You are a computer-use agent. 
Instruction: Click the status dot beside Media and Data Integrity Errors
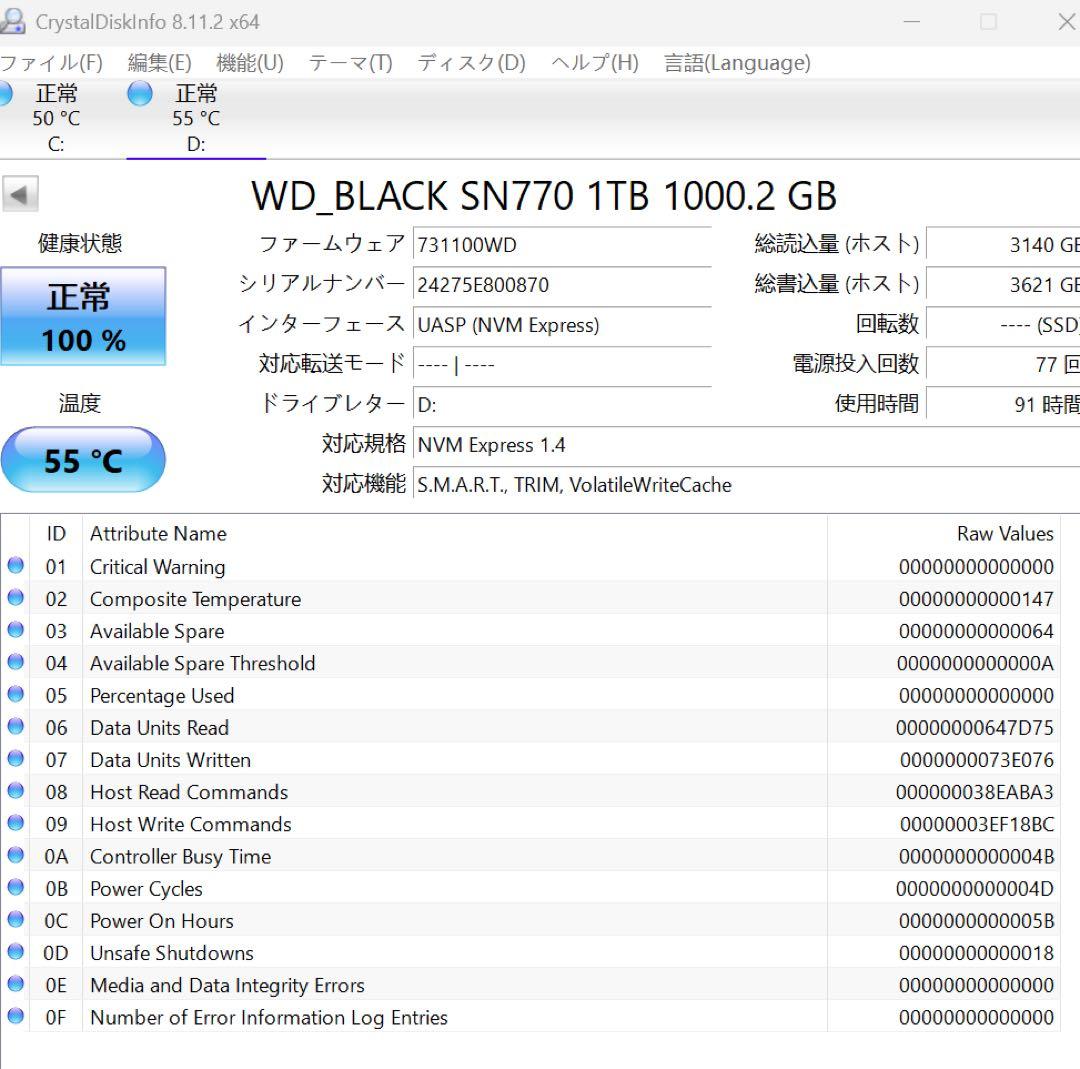pos(14,985)
